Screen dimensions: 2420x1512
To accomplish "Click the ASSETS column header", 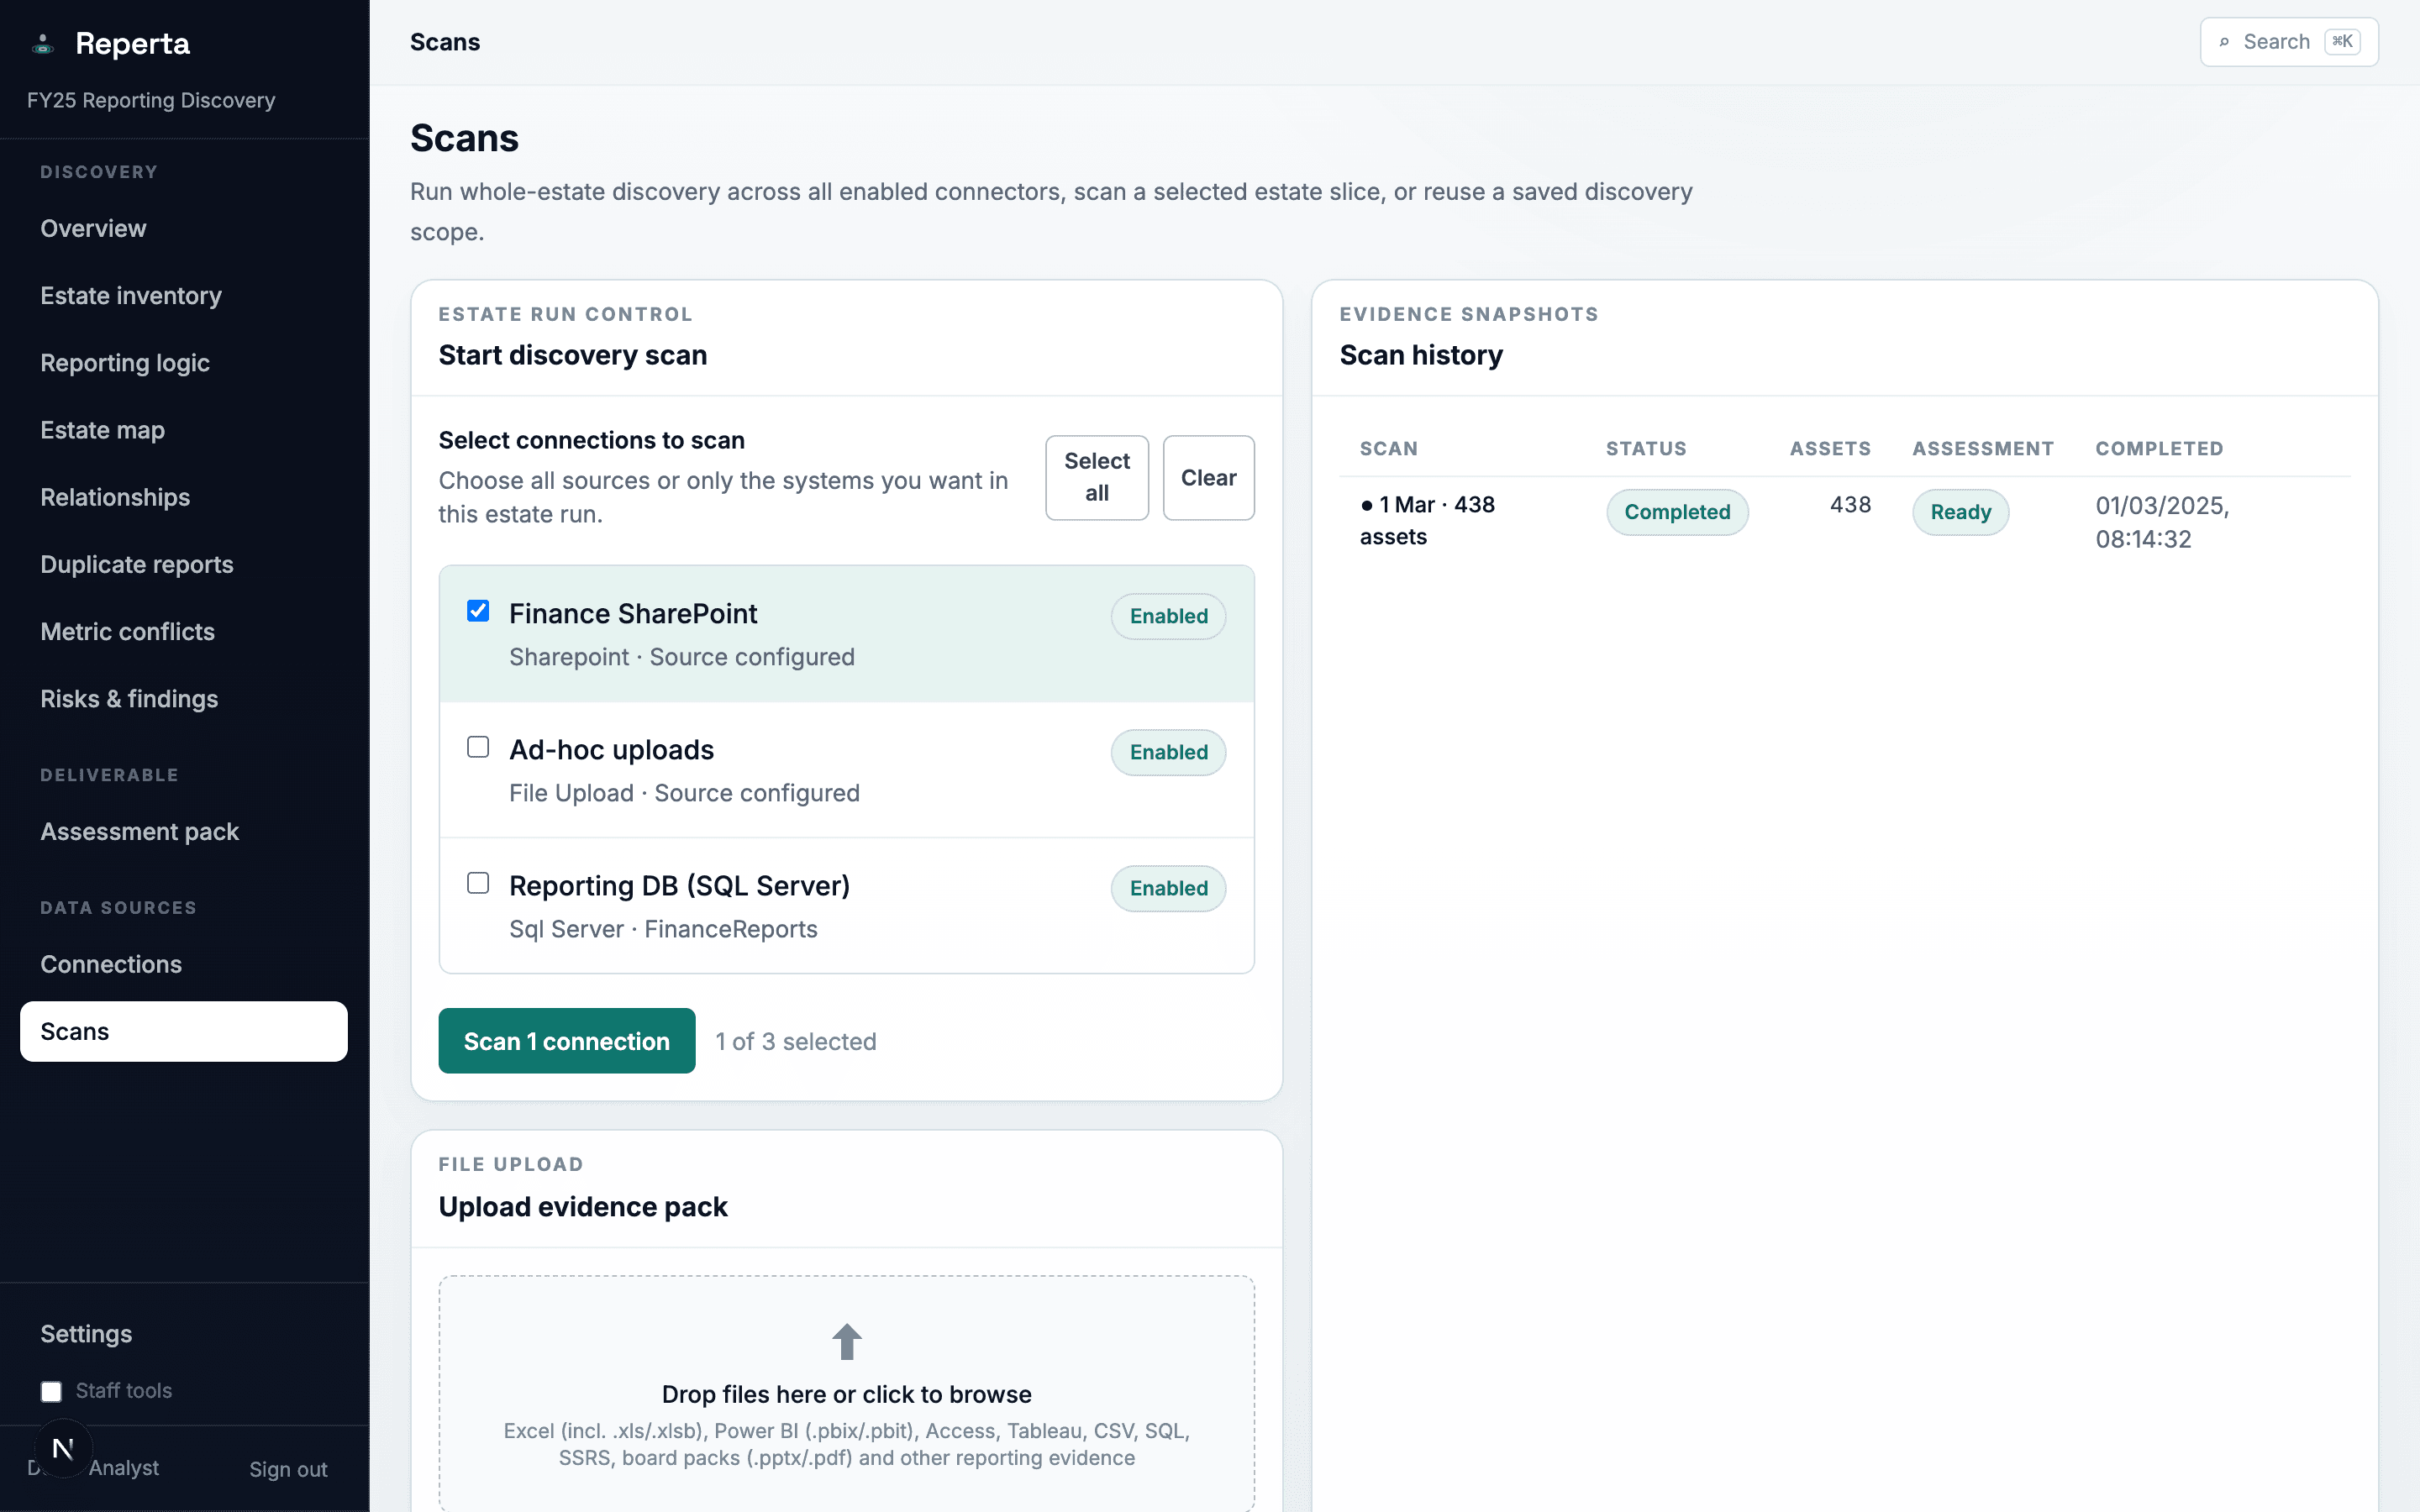I will pos(1830,449).
